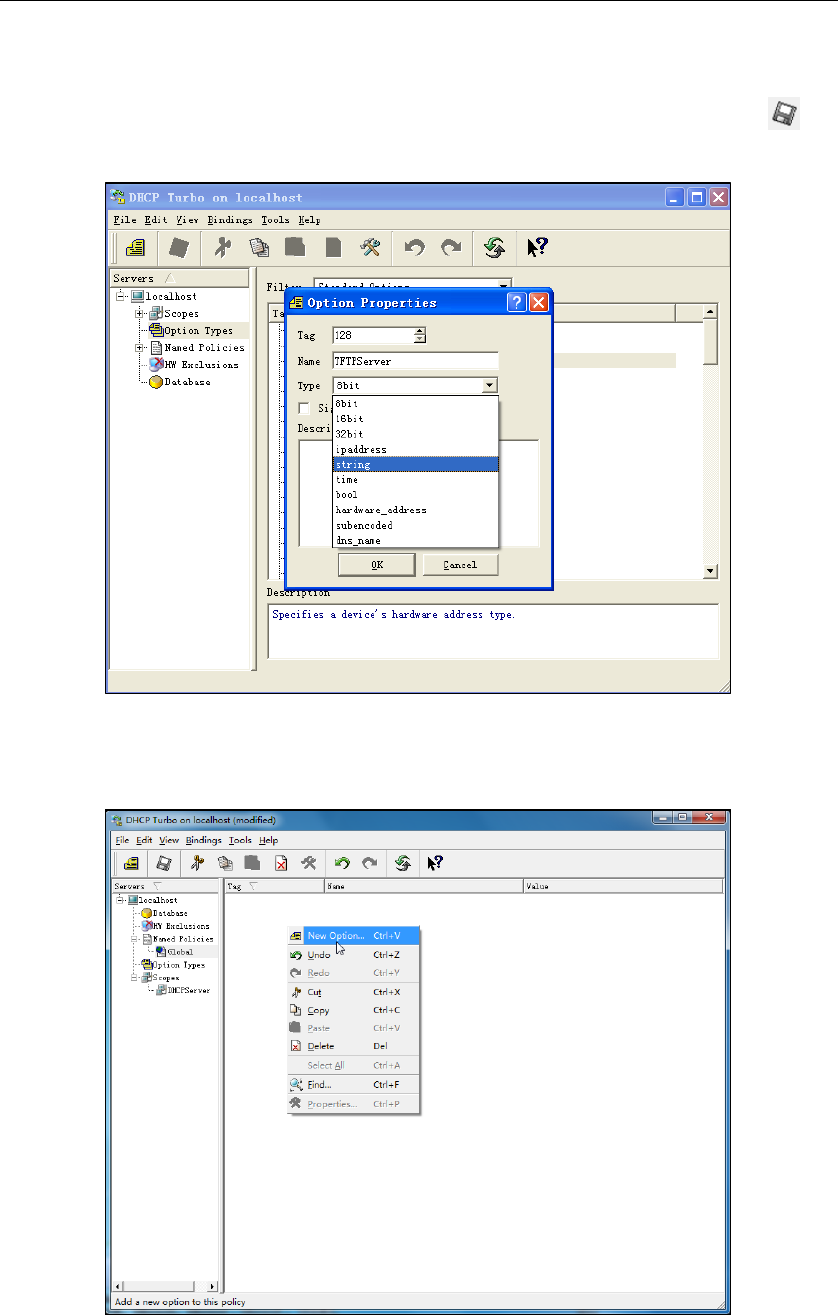Tick the checkbox below the Type field

coord(304,408)
